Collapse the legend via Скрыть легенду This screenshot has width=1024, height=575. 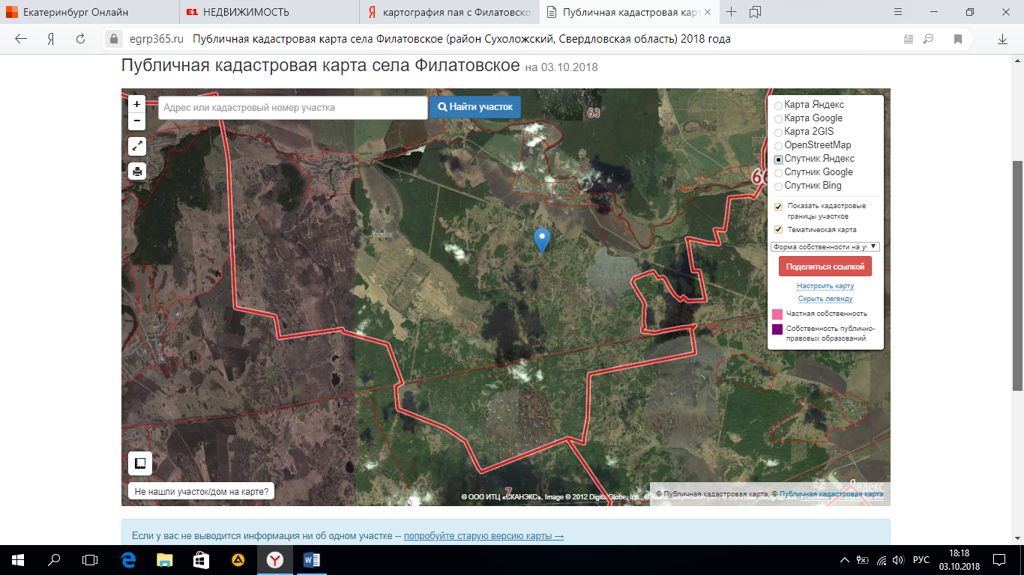[825, 299]
